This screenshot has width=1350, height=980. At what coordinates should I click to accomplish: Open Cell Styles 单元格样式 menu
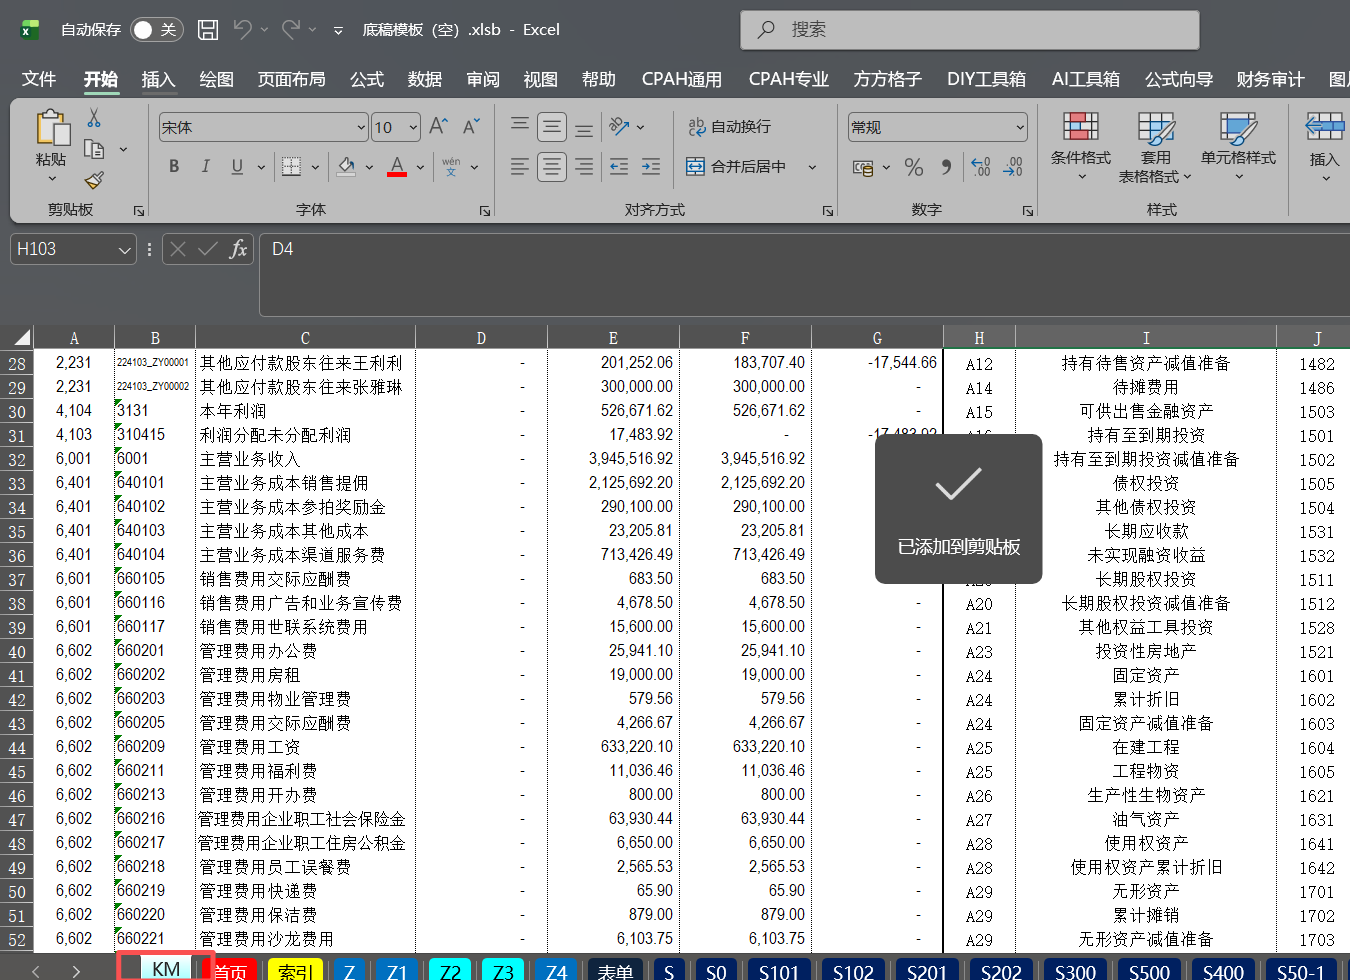1238,147
